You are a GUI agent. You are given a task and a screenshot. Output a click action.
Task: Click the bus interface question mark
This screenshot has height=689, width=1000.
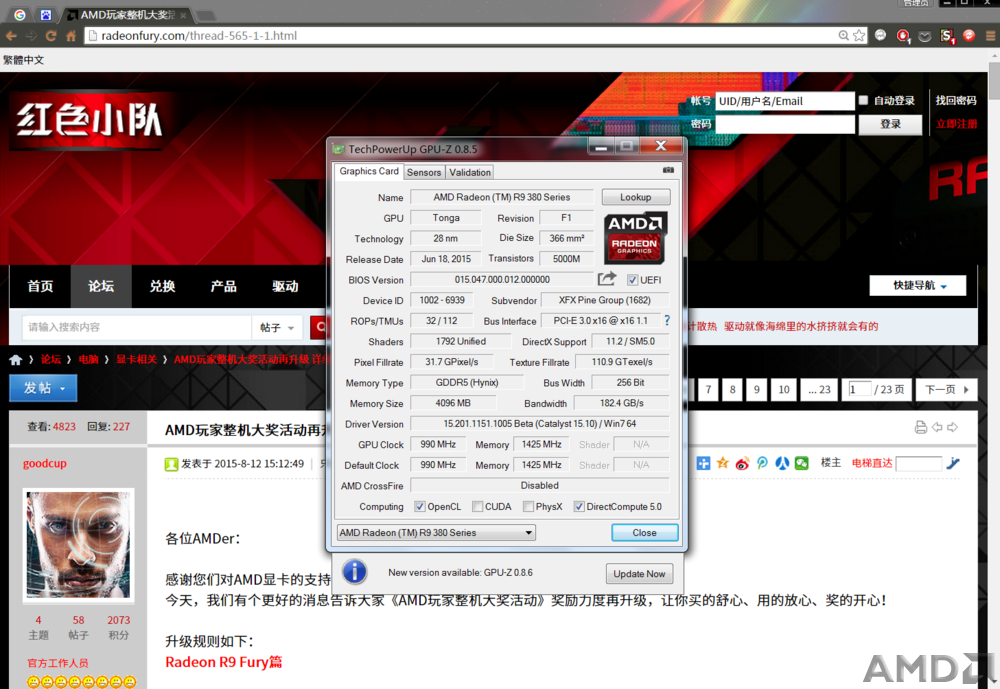point(667,320)
